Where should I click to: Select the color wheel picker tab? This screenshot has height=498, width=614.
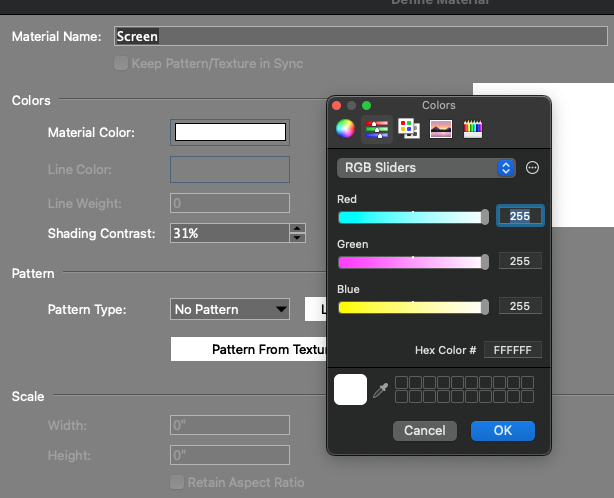tap(345, 128)
